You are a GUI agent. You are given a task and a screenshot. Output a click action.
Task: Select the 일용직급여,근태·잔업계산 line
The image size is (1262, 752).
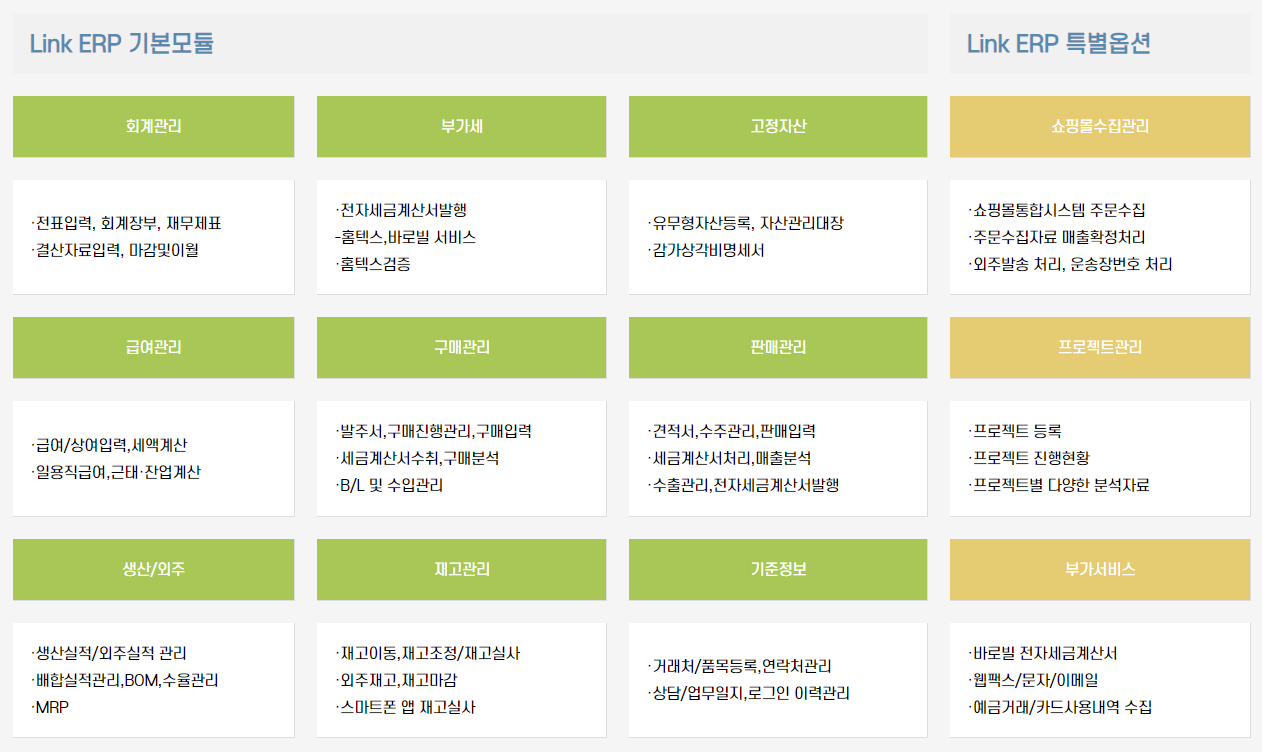pos(115,472)
